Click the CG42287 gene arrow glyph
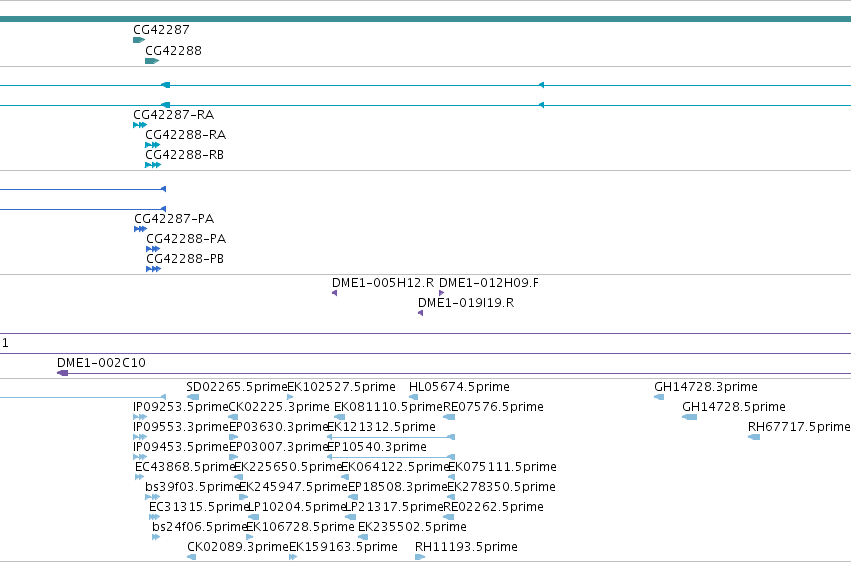The image size is (851, 562). point(139,40)
